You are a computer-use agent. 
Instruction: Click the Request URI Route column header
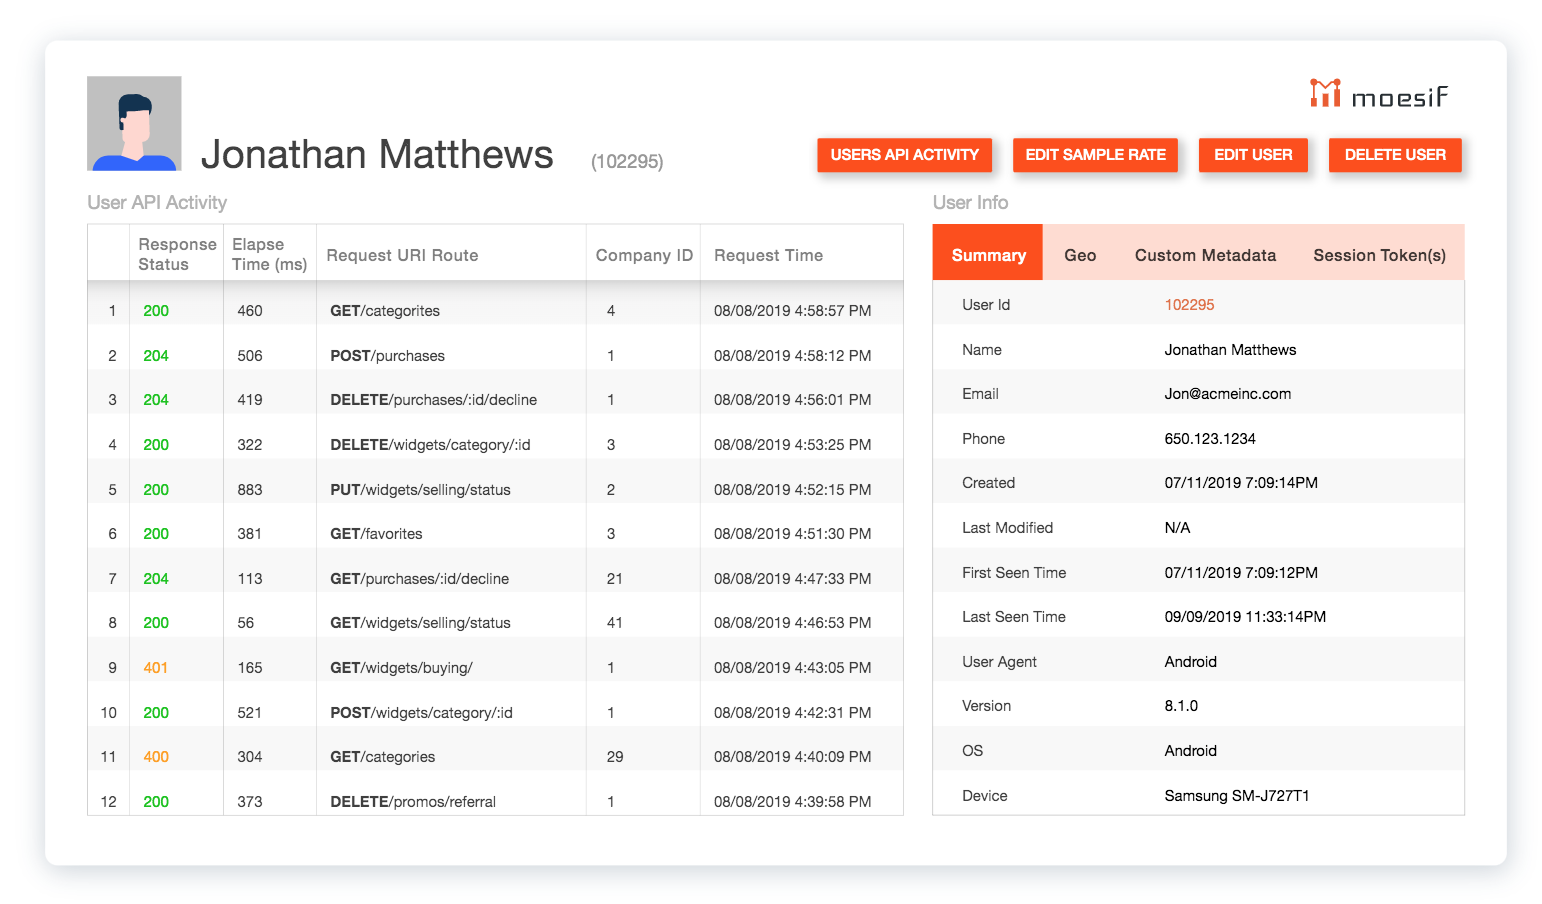coord(402,255)
